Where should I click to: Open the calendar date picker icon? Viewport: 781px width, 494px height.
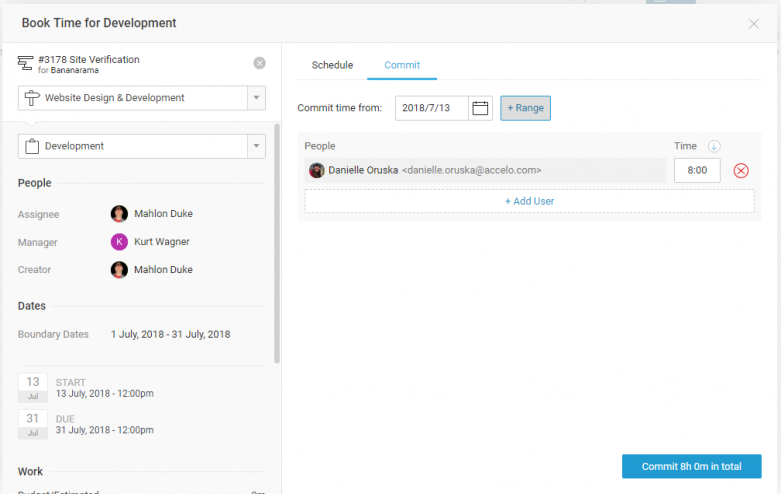(481, 108)
